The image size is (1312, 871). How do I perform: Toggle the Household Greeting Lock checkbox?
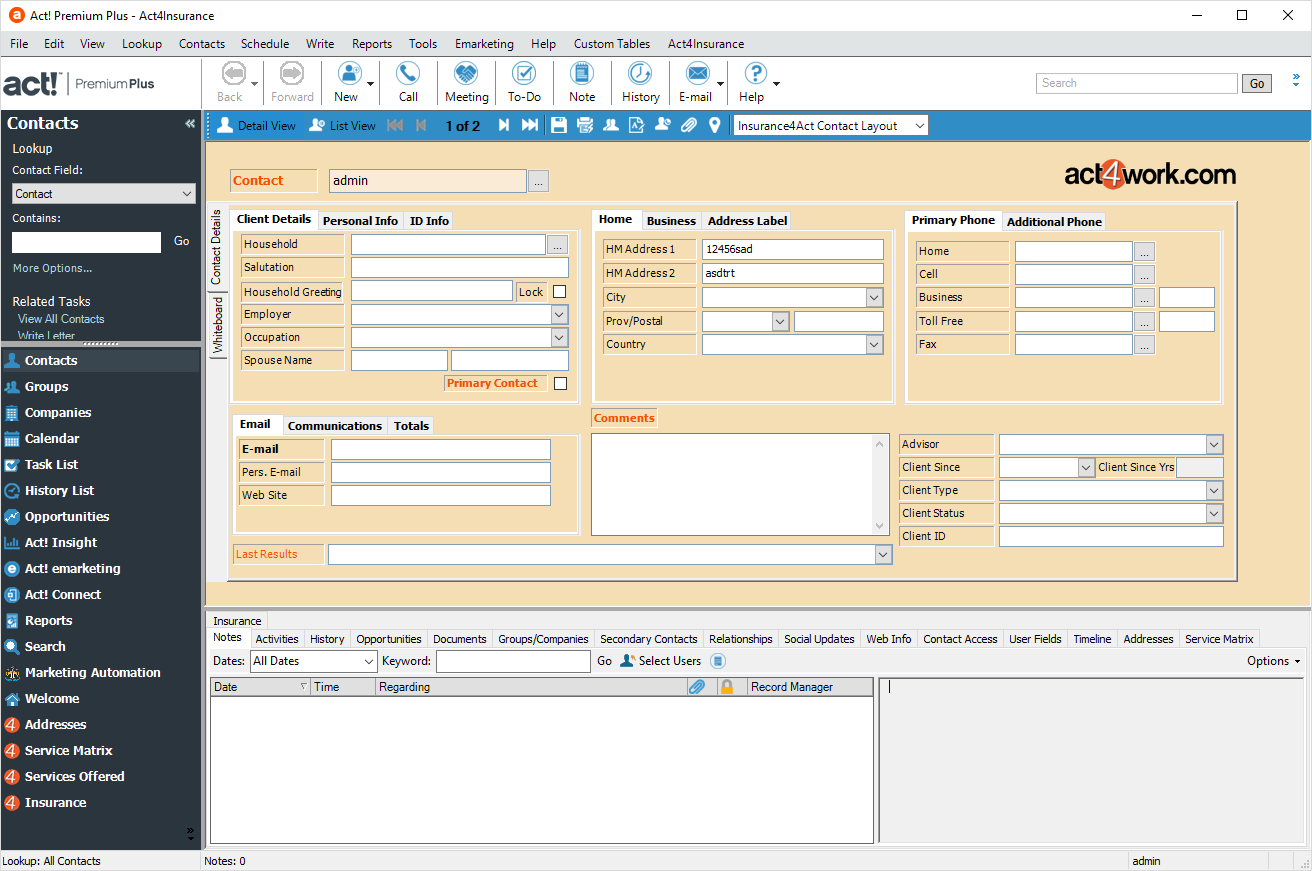click(559, 292)
